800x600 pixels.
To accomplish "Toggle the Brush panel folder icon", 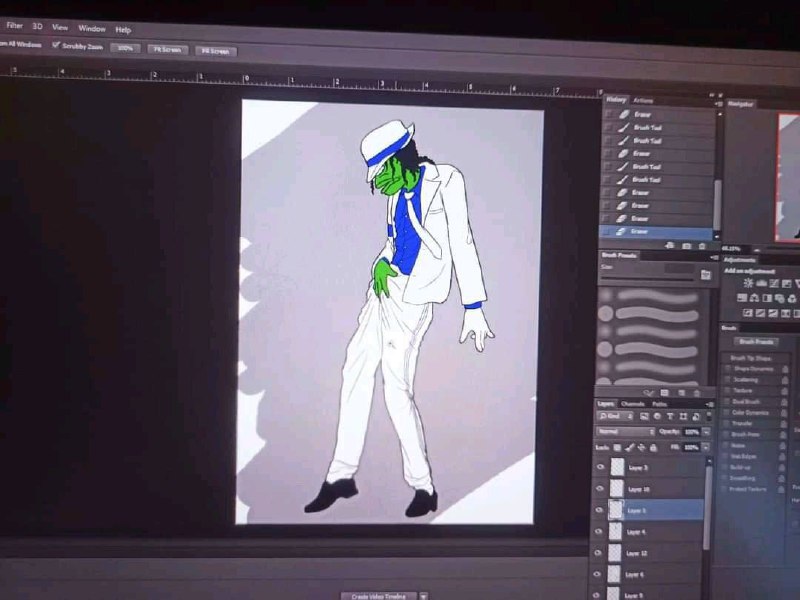I will [706, 274].
